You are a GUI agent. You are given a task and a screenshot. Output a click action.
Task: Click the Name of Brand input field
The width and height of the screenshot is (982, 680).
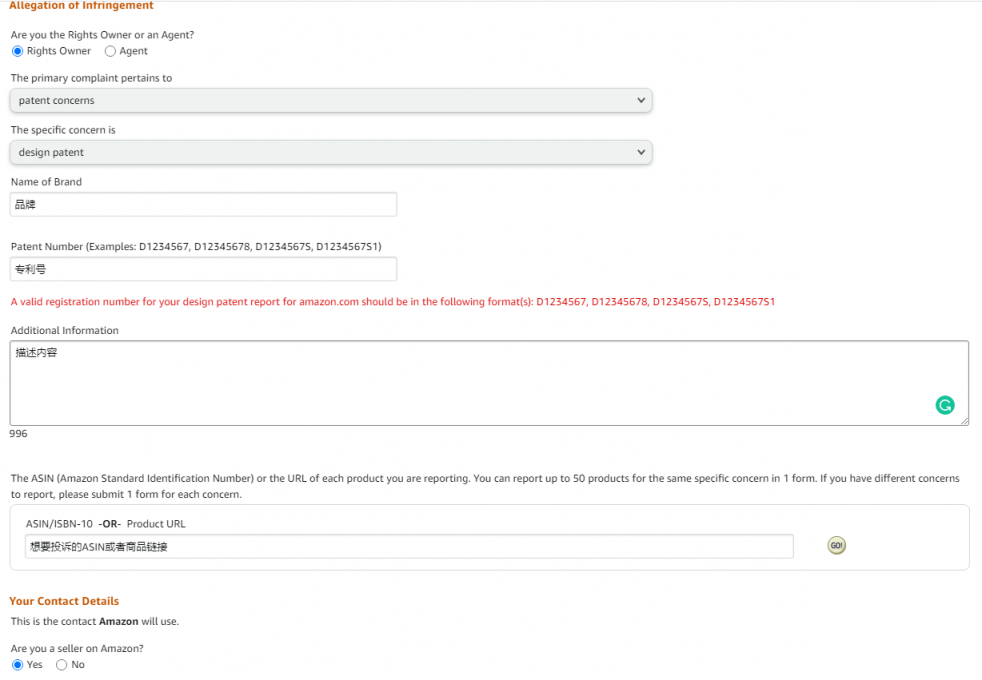tap(204, 205)
